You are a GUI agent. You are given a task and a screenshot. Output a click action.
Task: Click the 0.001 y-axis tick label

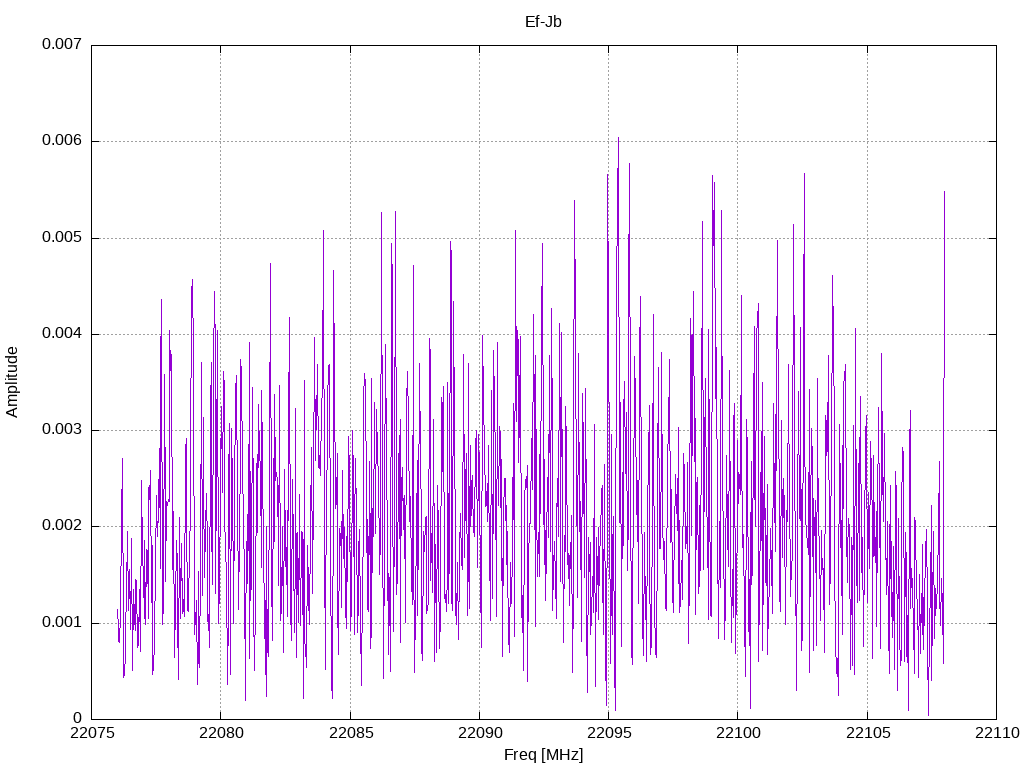click(62, 622)
